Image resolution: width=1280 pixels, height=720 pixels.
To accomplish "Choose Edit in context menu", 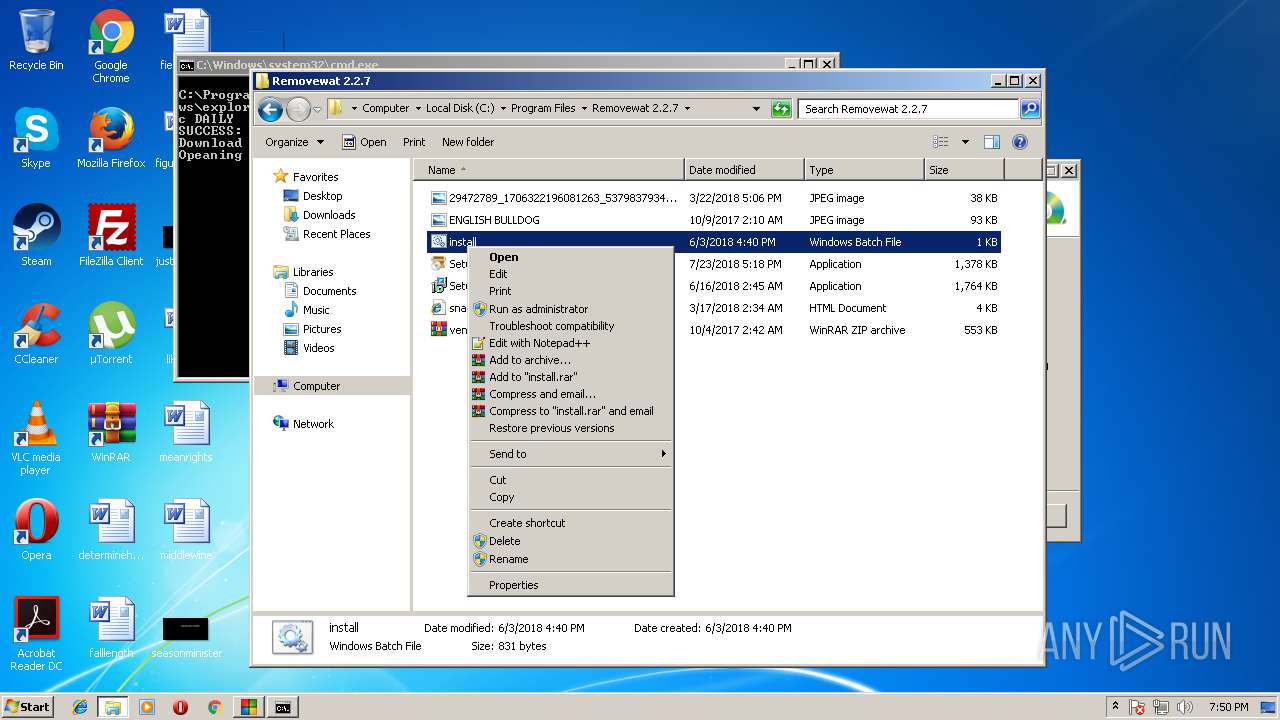I will coord(570,274).
